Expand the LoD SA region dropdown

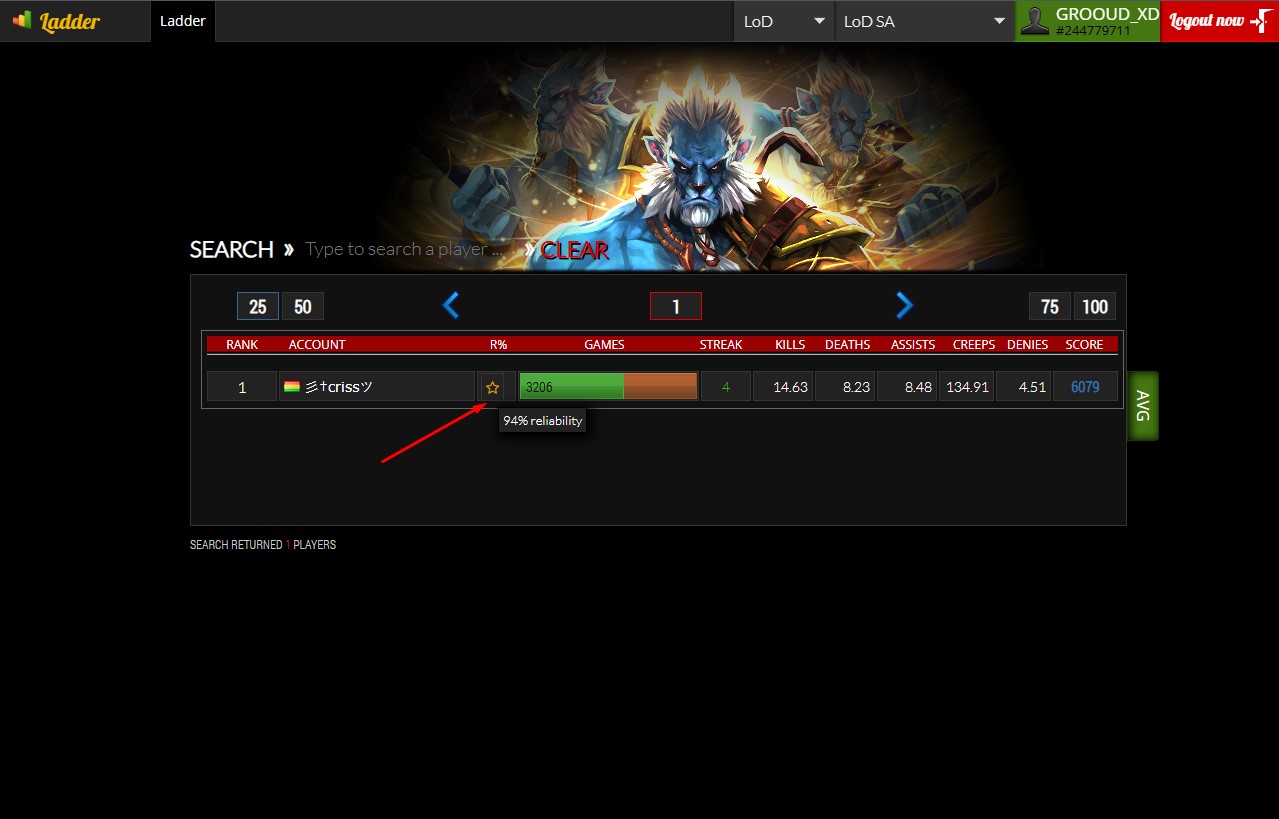pyautogui.click(x=924, y=21)
